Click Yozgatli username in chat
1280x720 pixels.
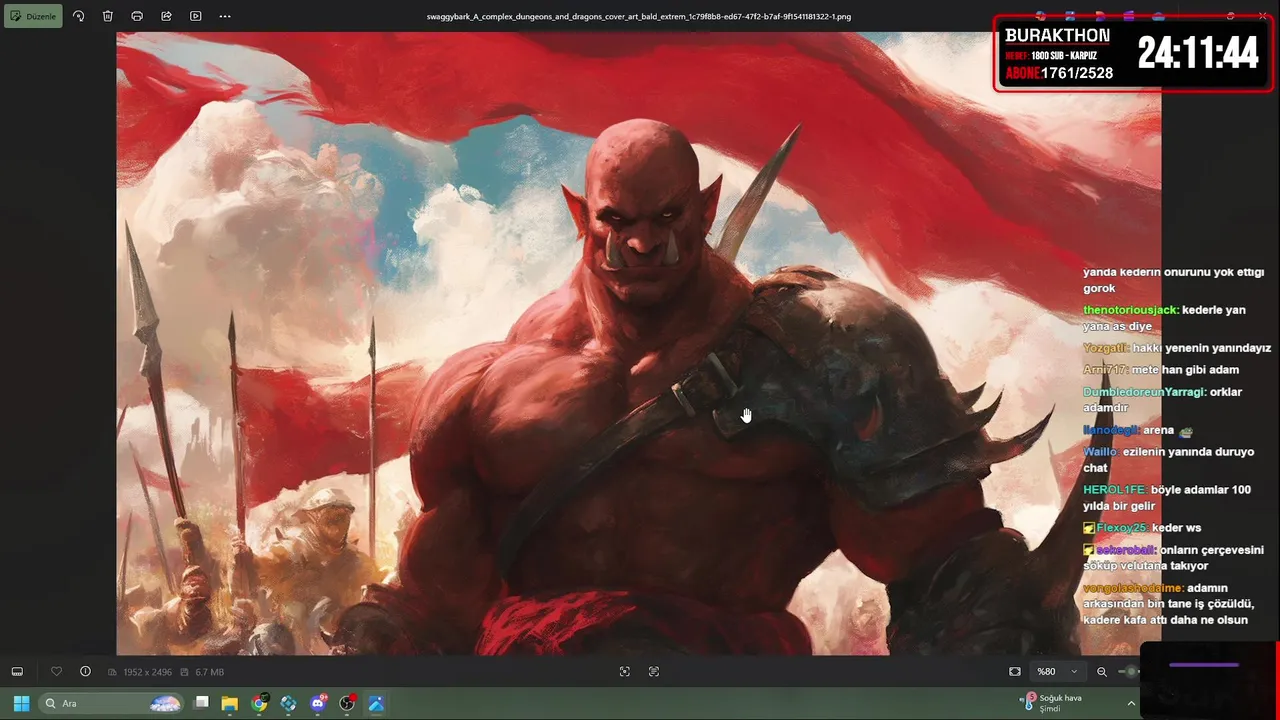click(x=1105, y=348)
